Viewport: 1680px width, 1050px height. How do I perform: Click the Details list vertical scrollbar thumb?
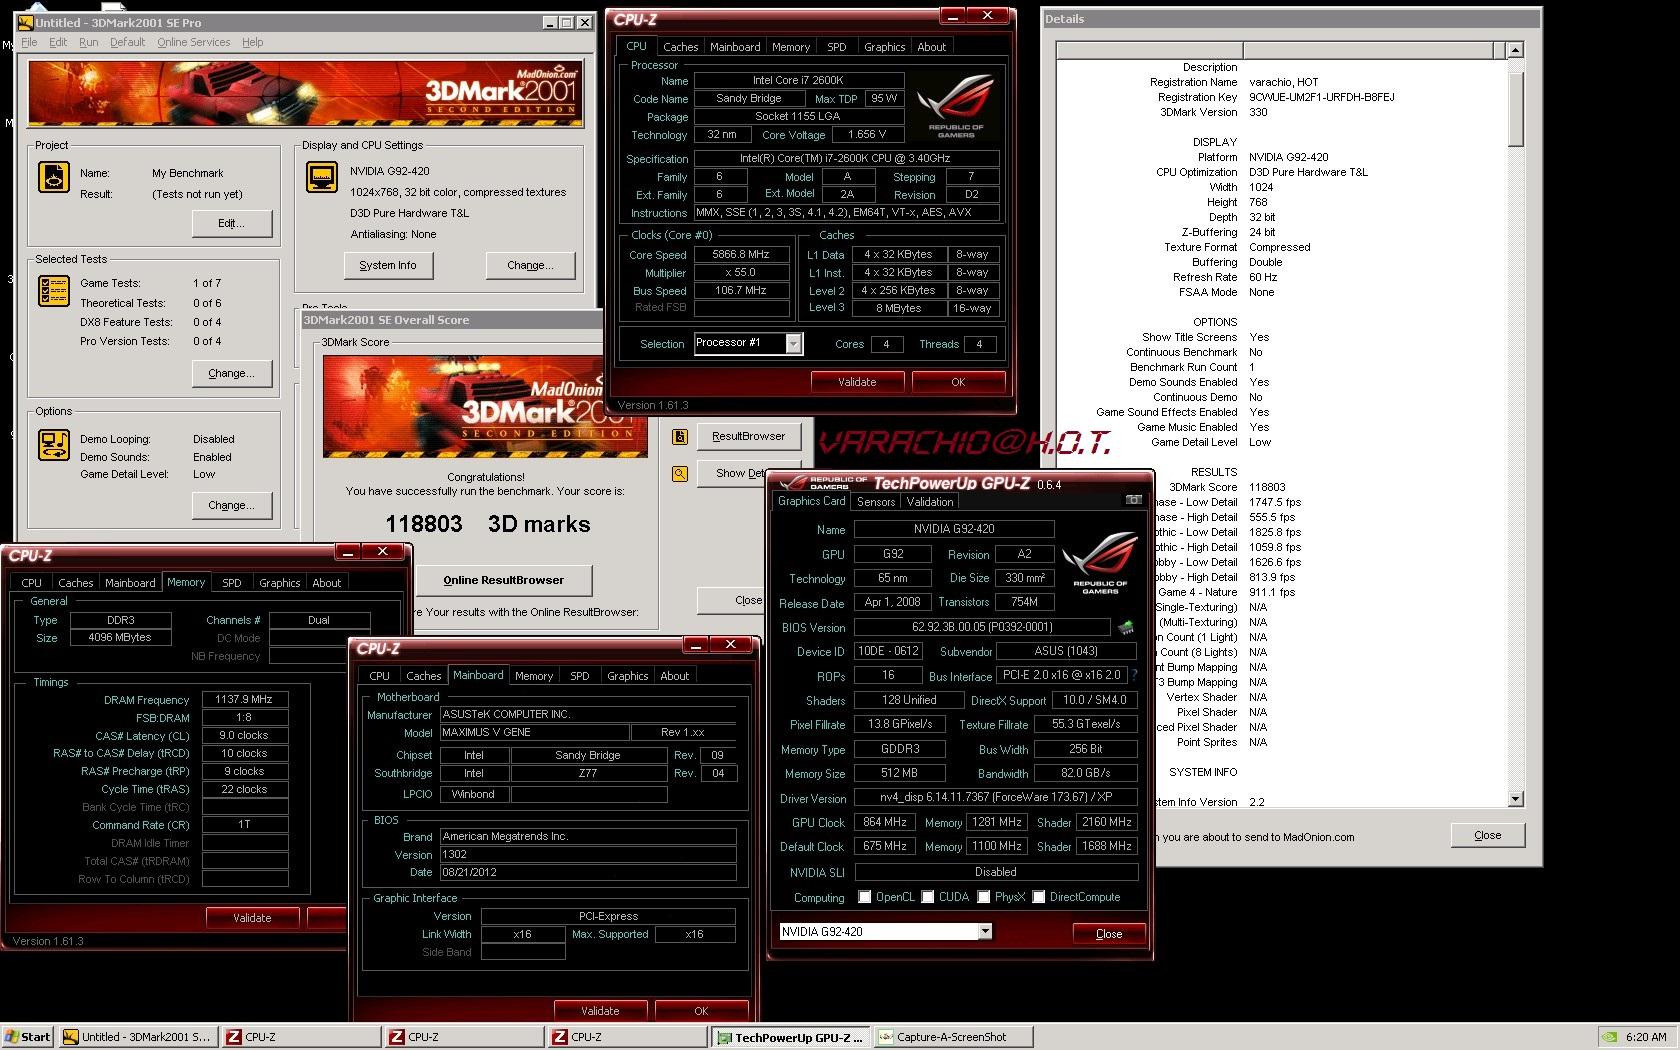pos(1515,108)
